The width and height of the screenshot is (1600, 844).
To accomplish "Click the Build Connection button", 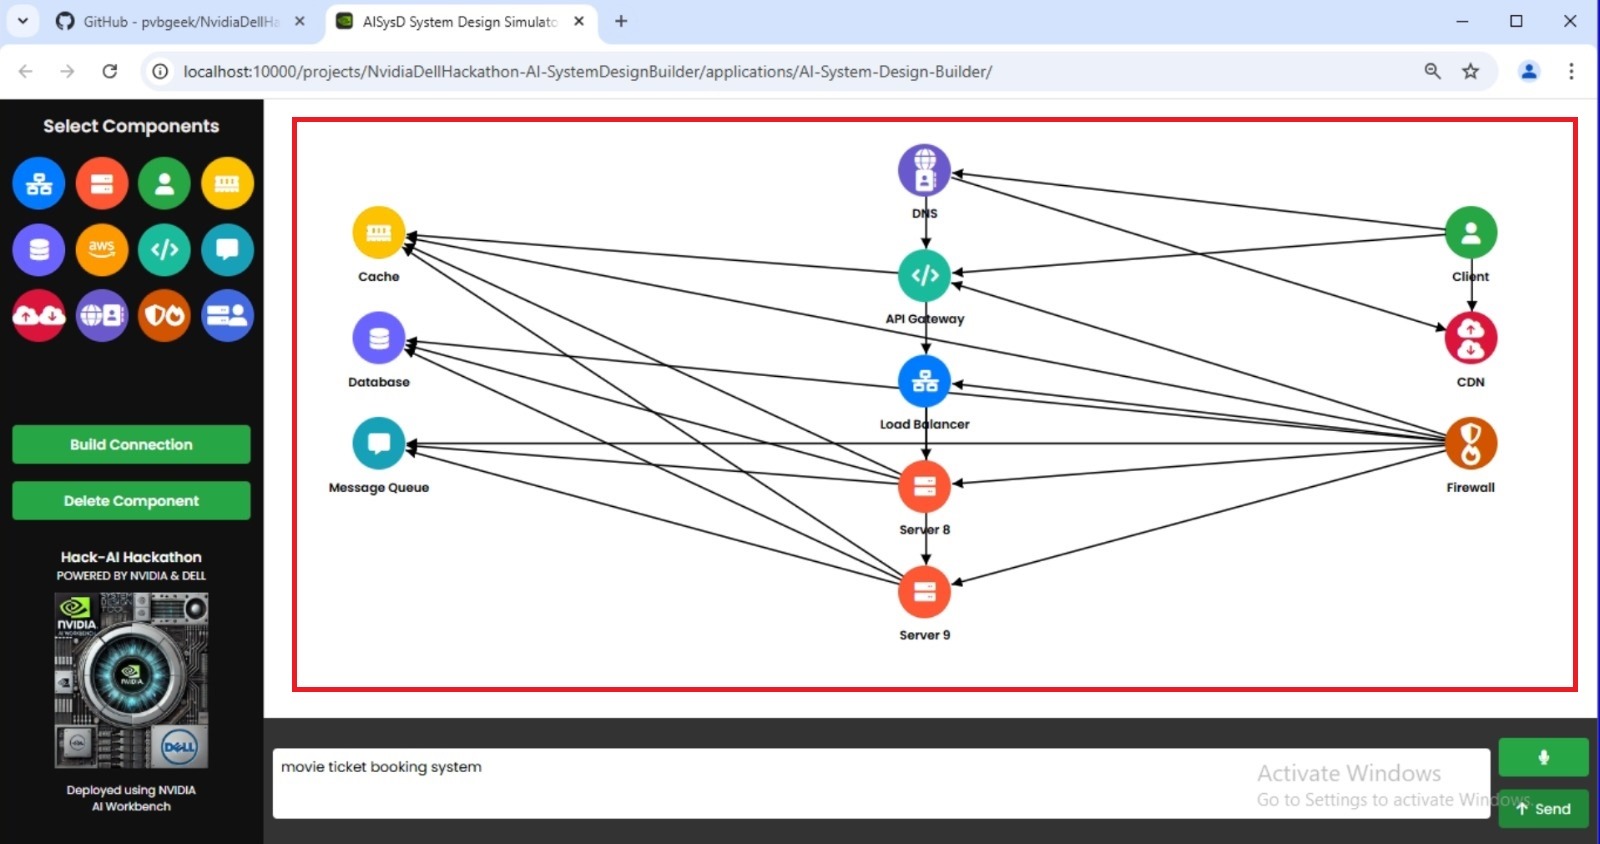I will click(131, 445).
